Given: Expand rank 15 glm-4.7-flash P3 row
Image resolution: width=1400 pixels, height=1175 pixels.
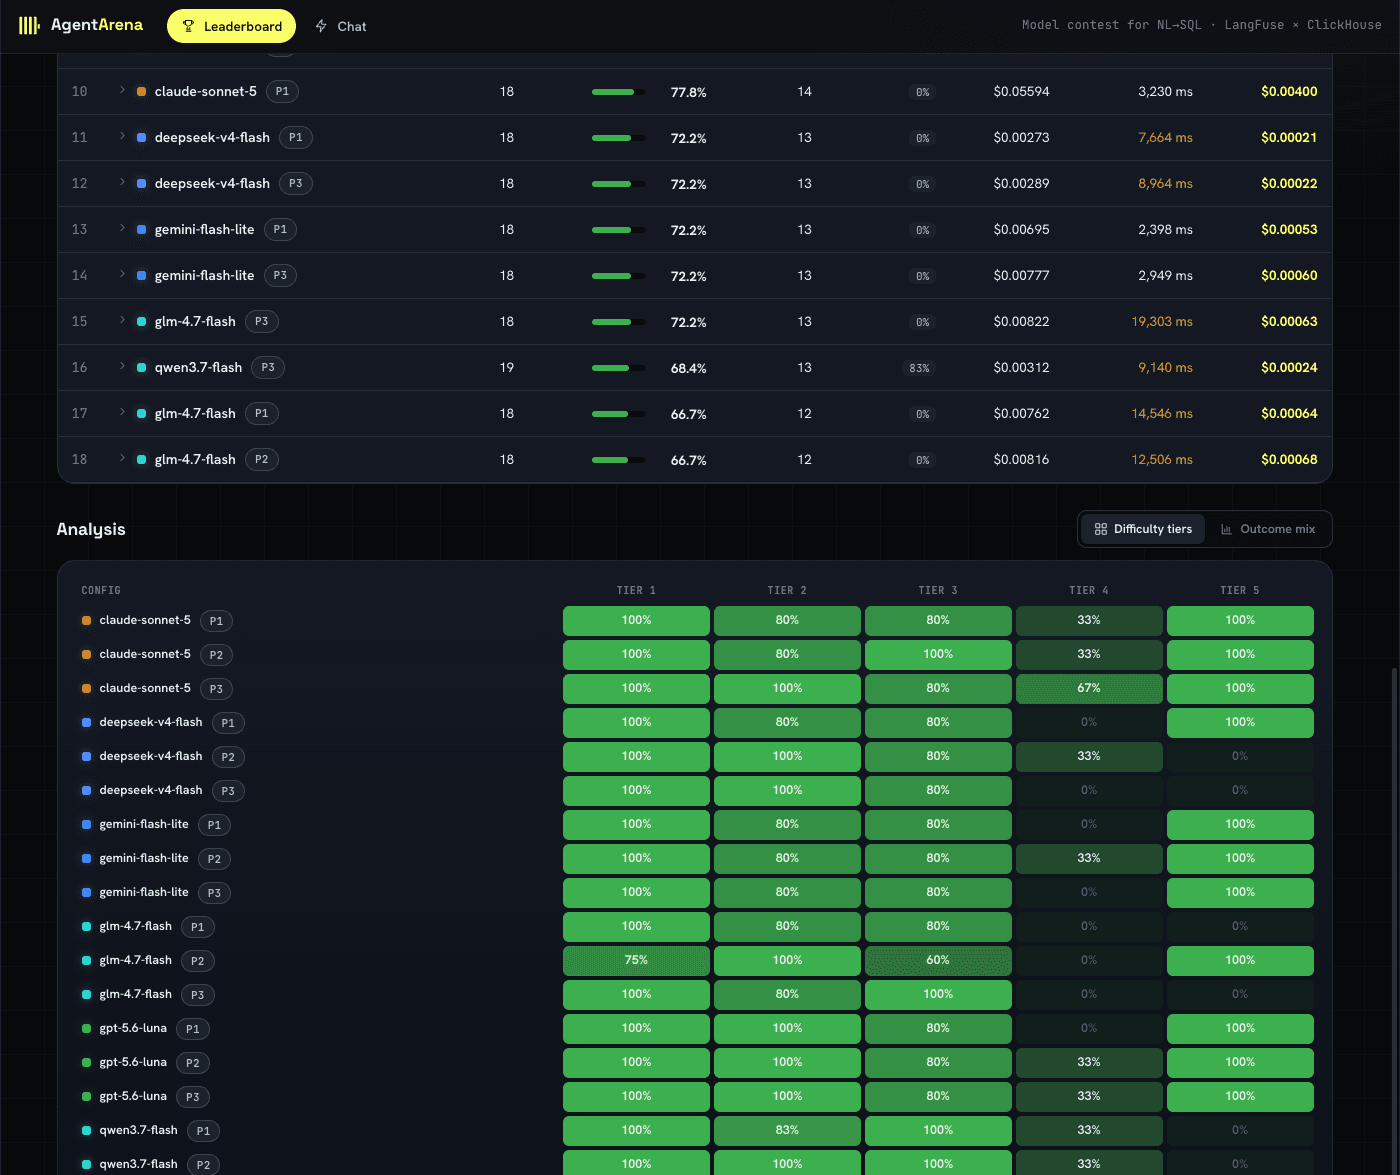Looking at the screenshot, I should point(122,320).
